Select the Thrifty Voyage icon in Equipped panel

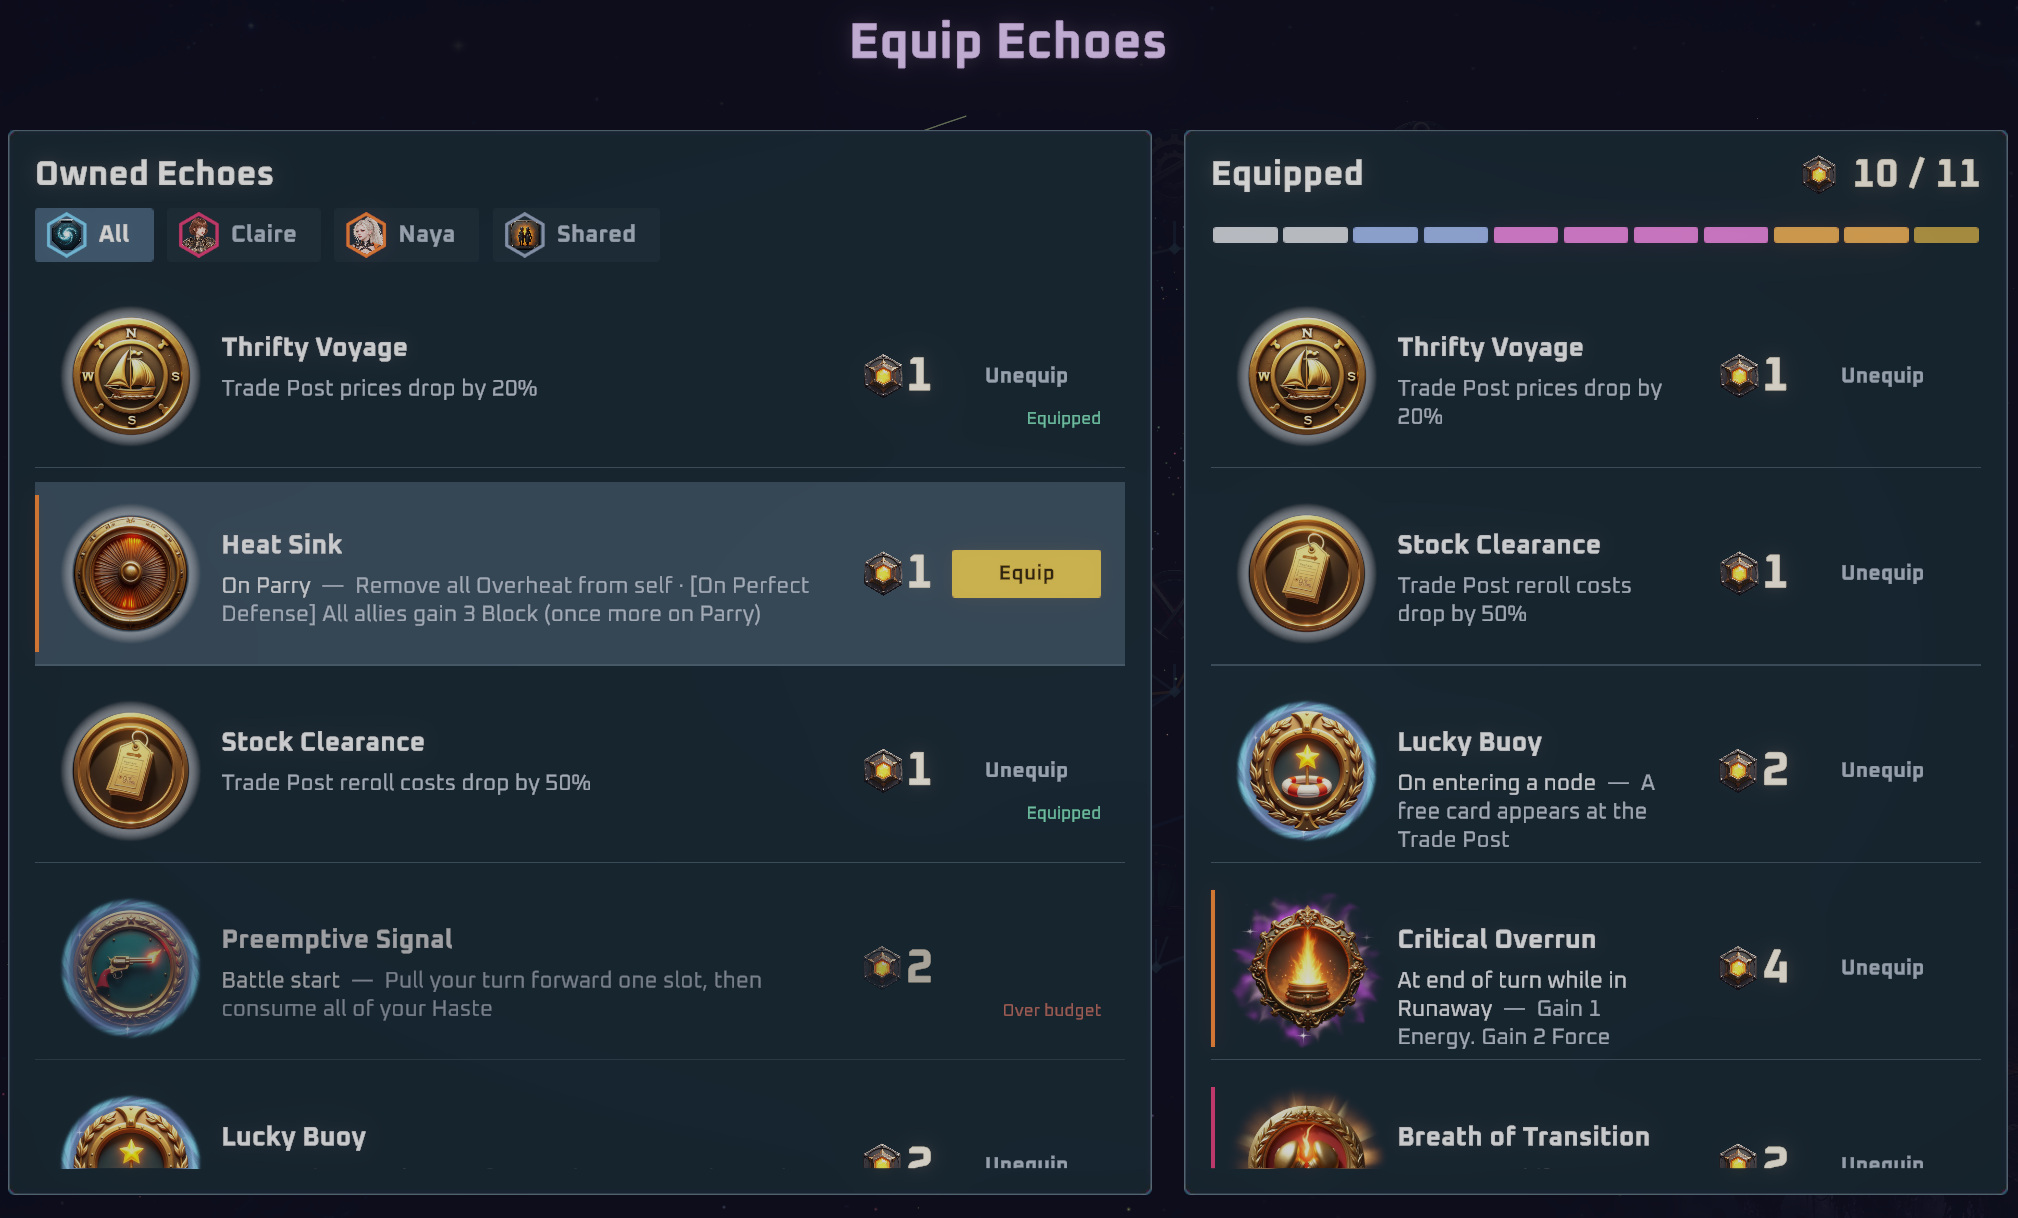1307,376
